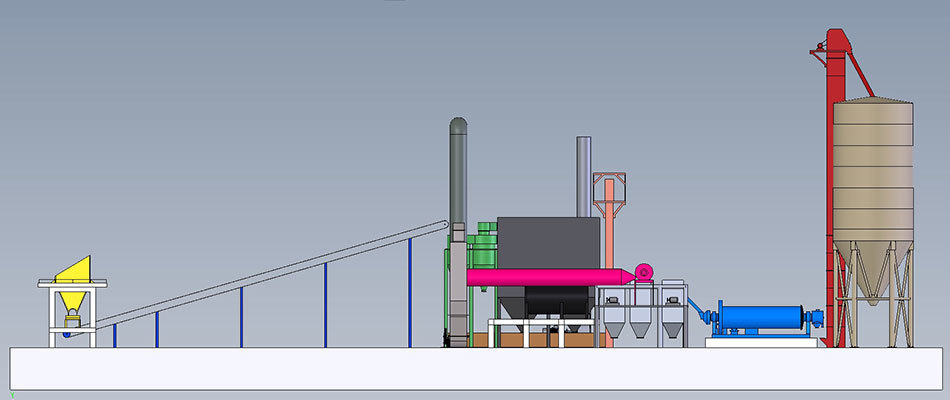Select the white ground base slab
Viewport: 950px width, 400px height.
coord(476,368)
